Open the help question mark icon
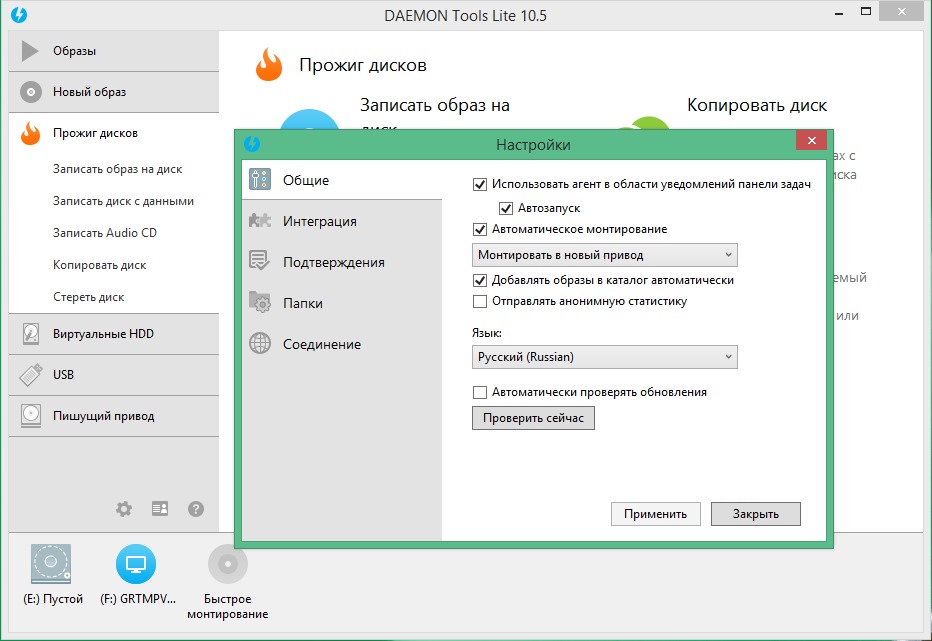 pos(196,509)
